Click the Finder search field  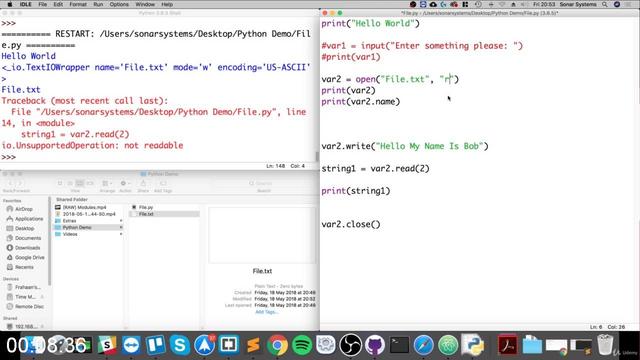(264, 183)
